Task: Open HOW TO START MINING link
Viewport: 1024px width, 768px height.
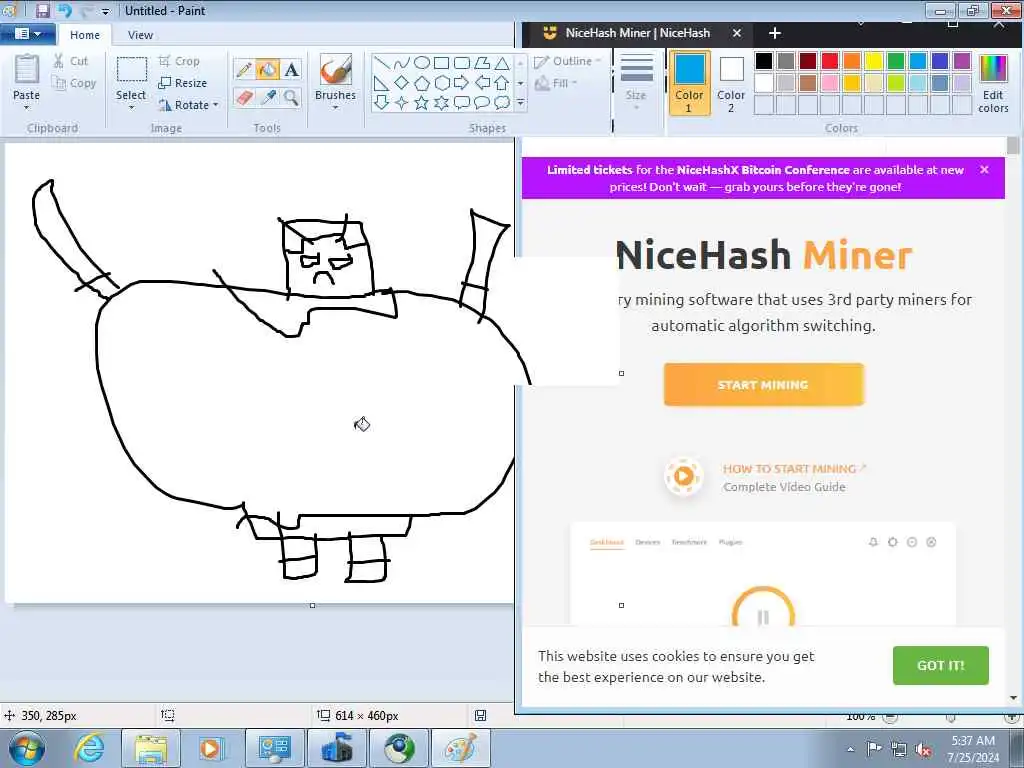Action: point(794,468)
